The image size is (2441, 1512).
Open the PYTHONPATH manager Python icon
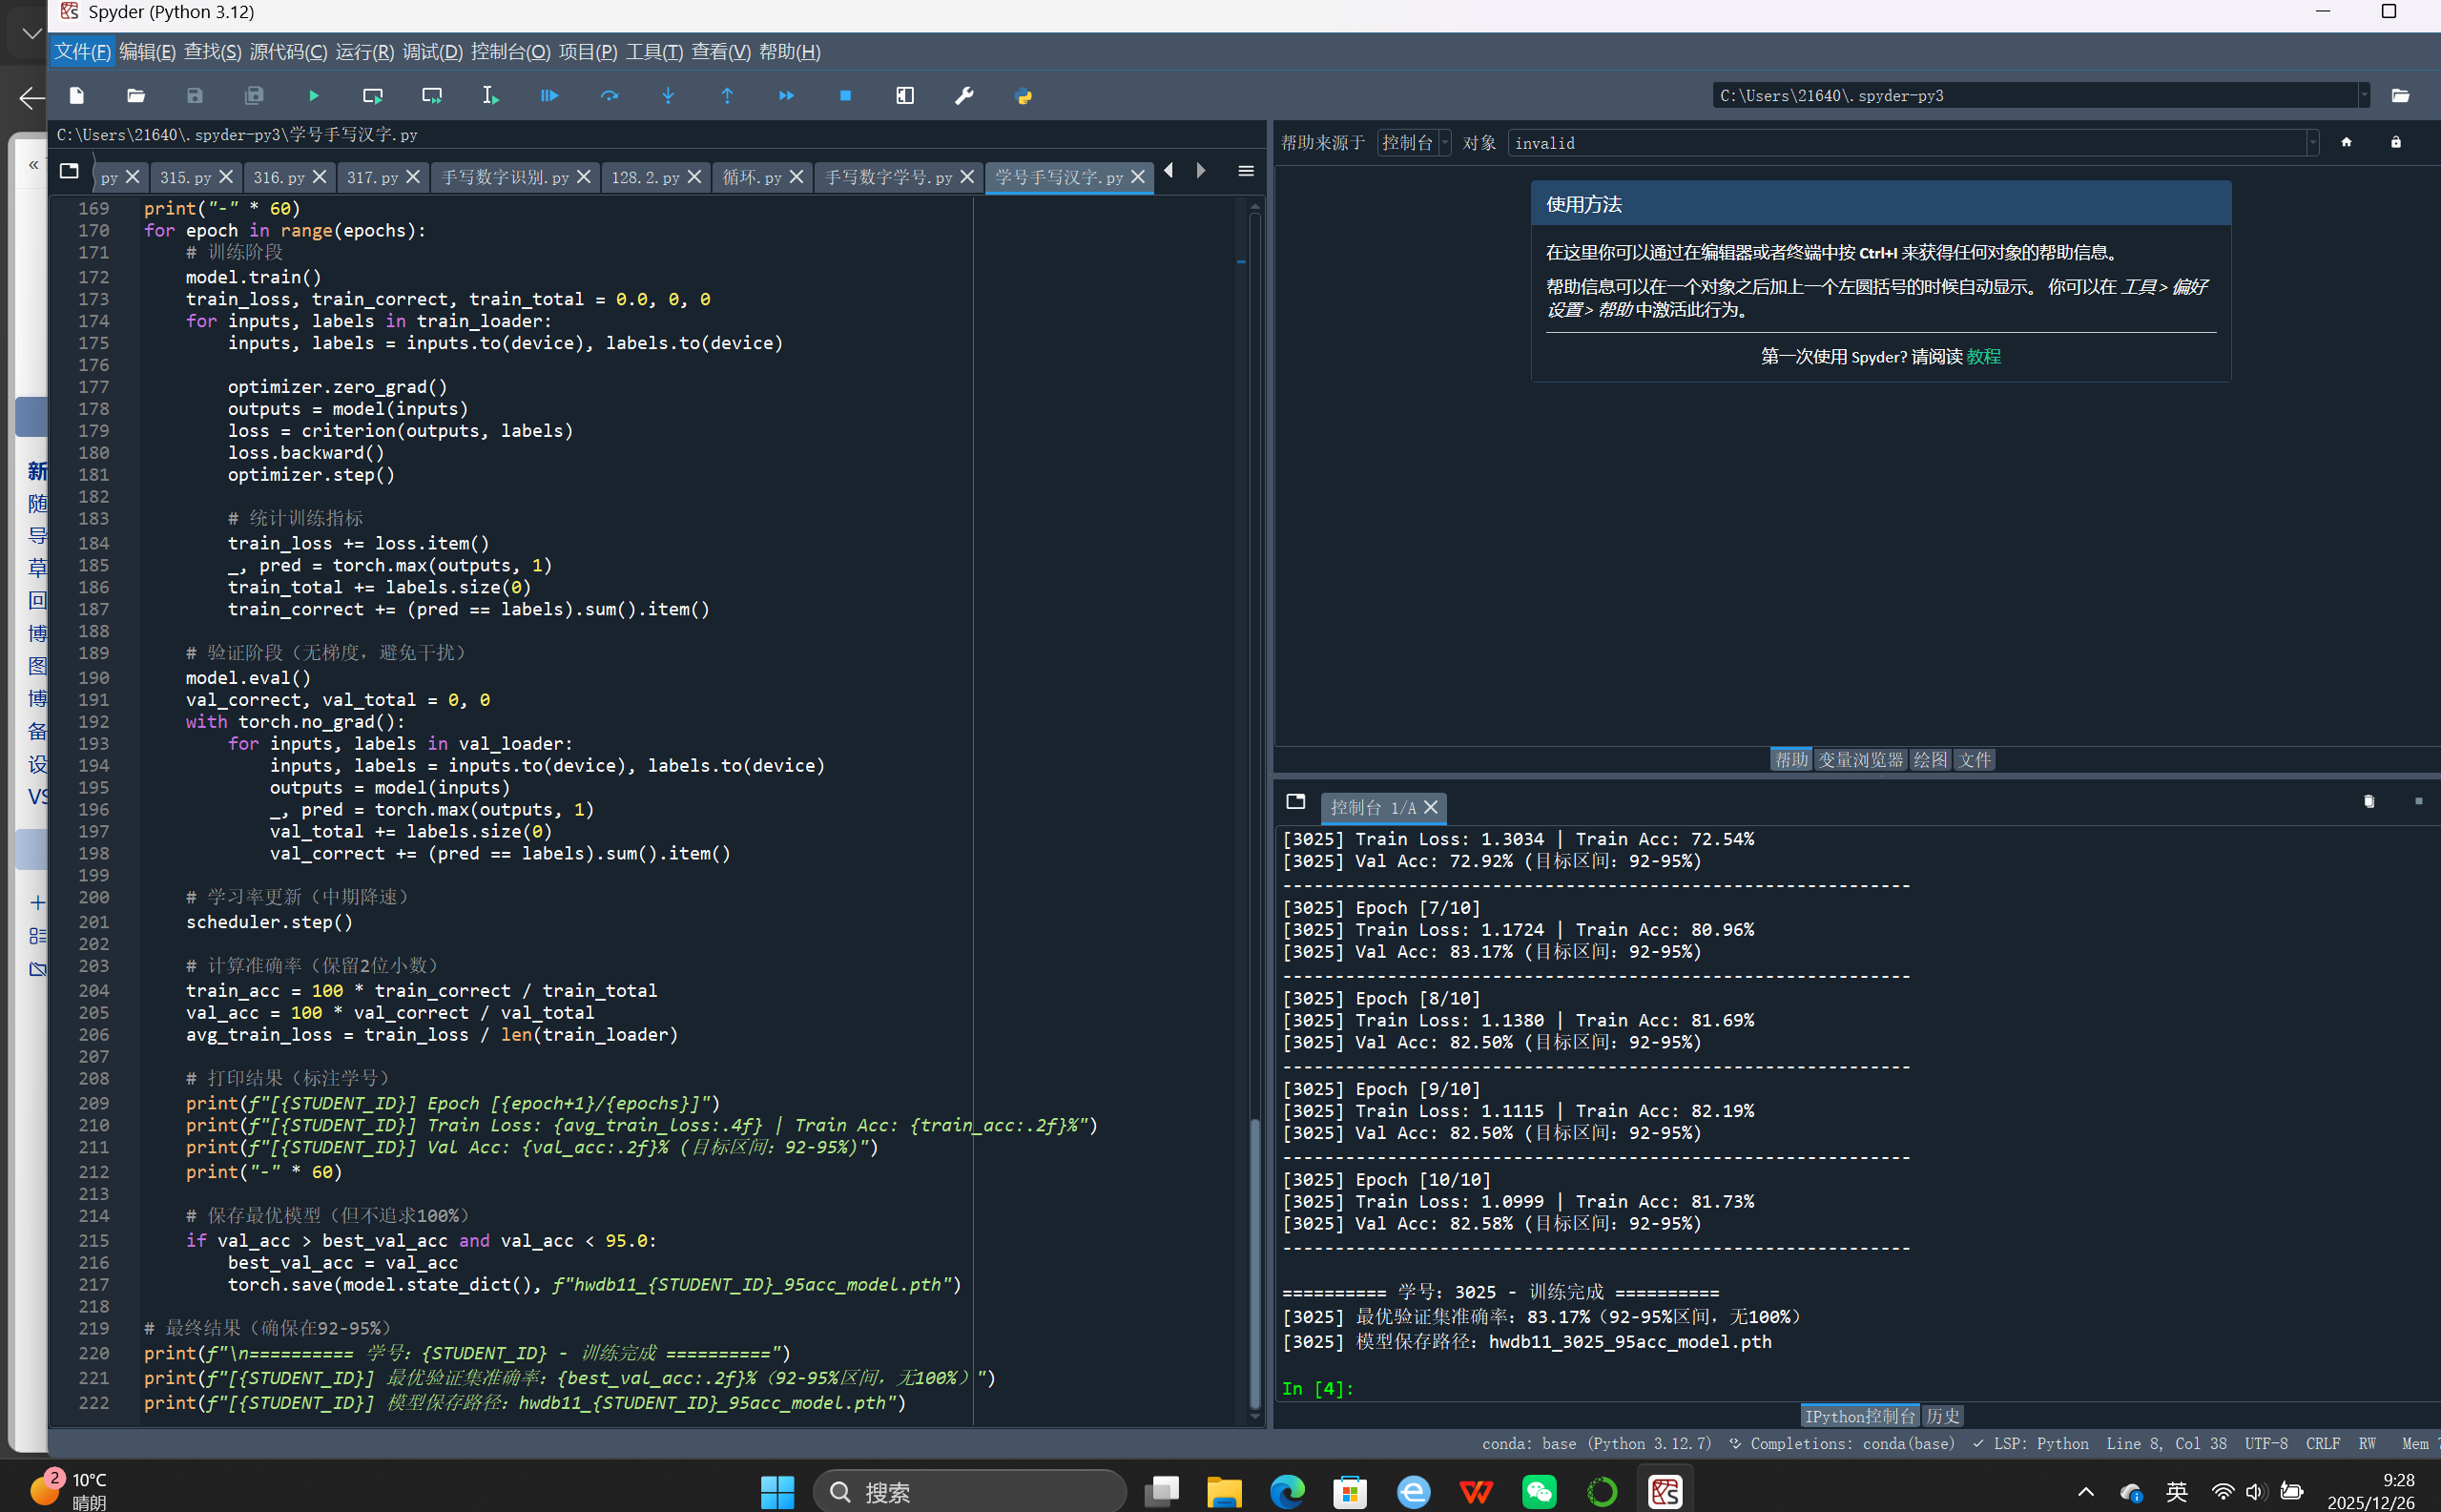(x=1023, y=96)
